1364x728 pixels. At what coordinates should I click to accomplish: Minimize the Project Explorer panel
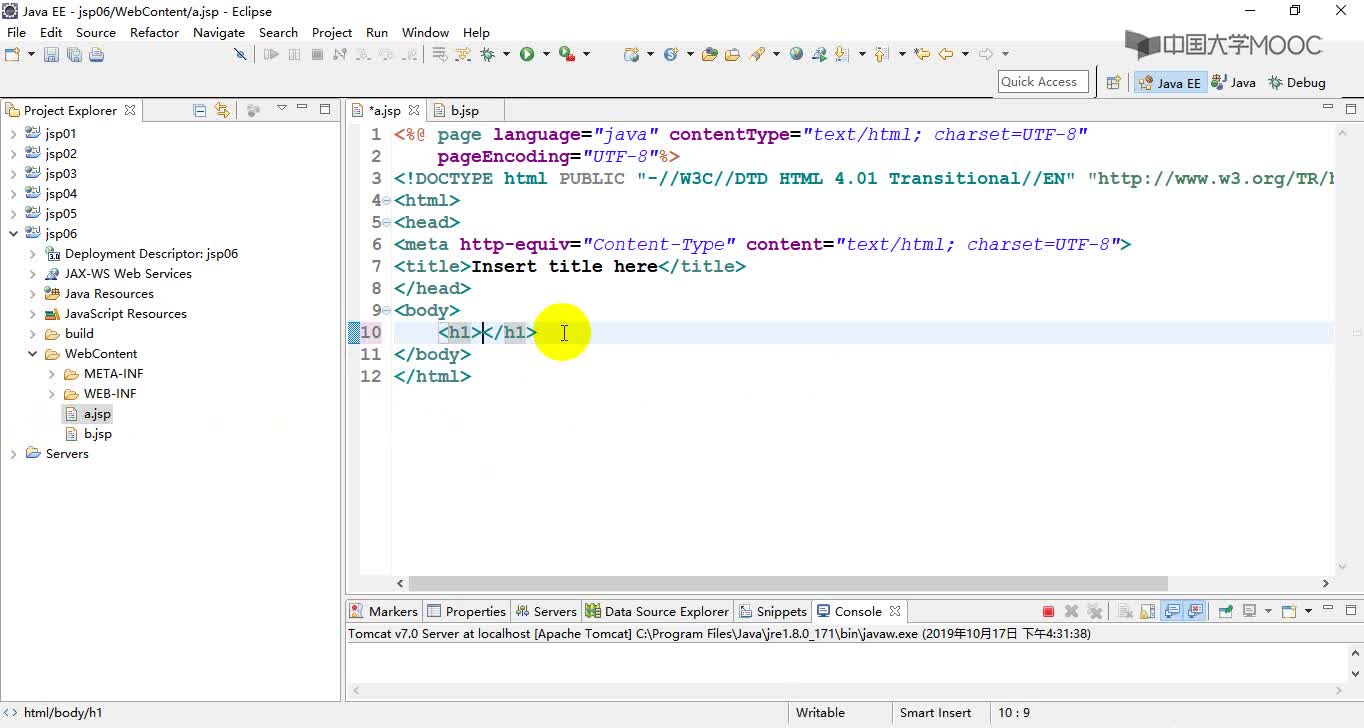click(303, 108)
